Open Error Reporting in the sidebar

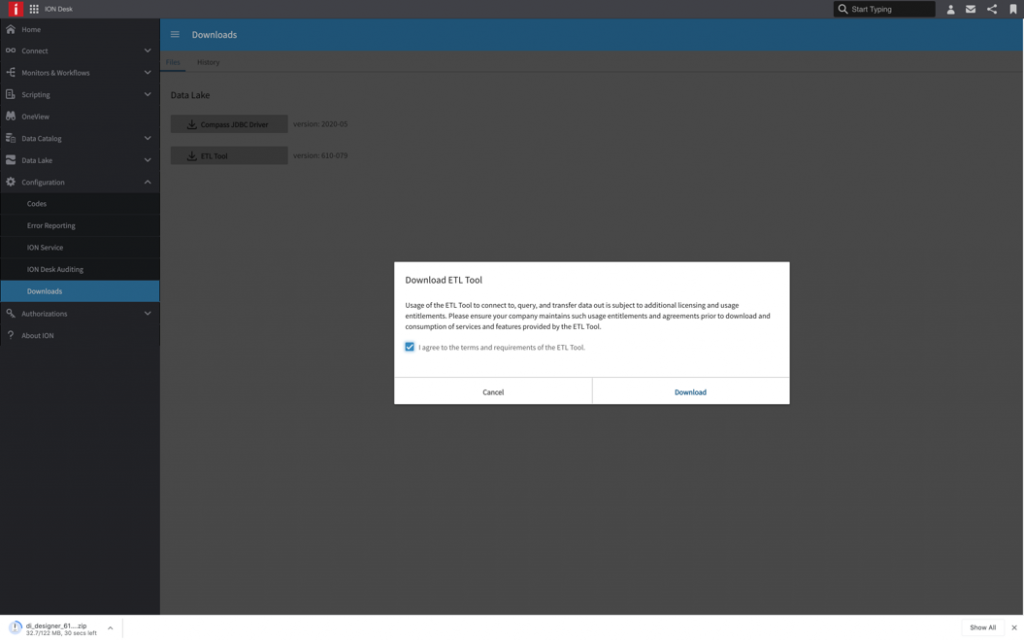pos(51,225)
